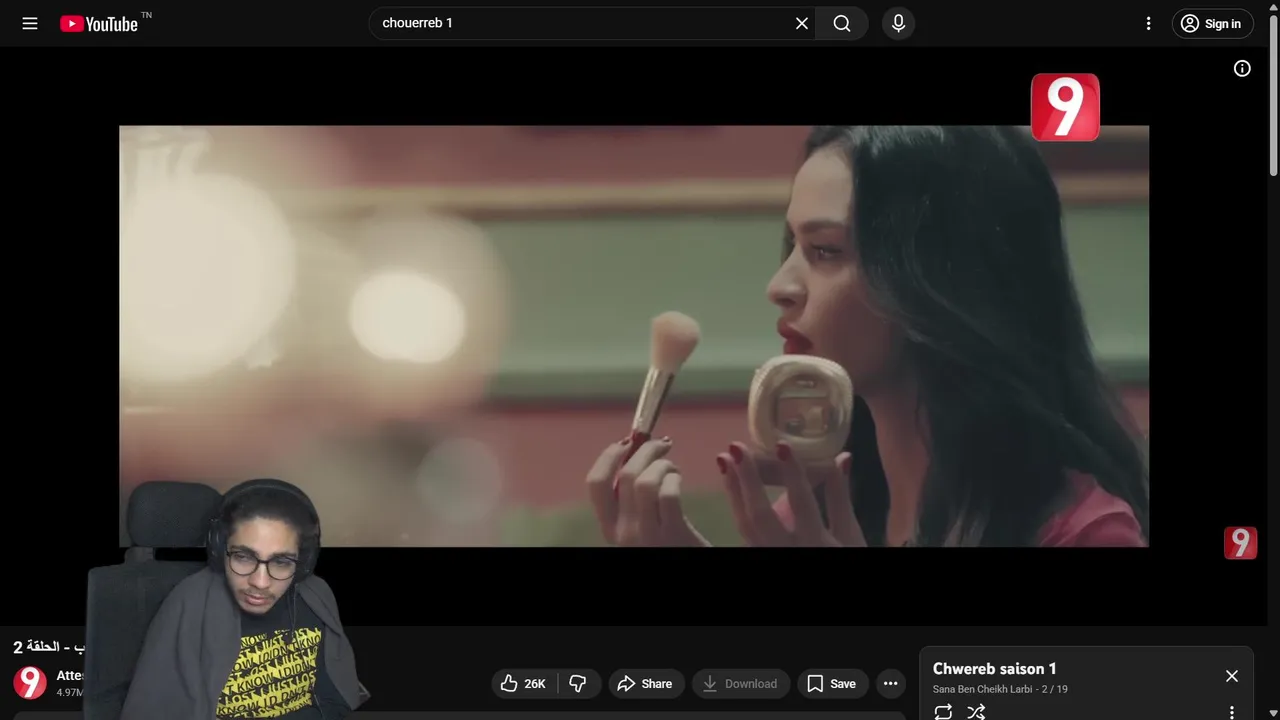Click the large channel 9 logo overlay

pos(1065,107)
